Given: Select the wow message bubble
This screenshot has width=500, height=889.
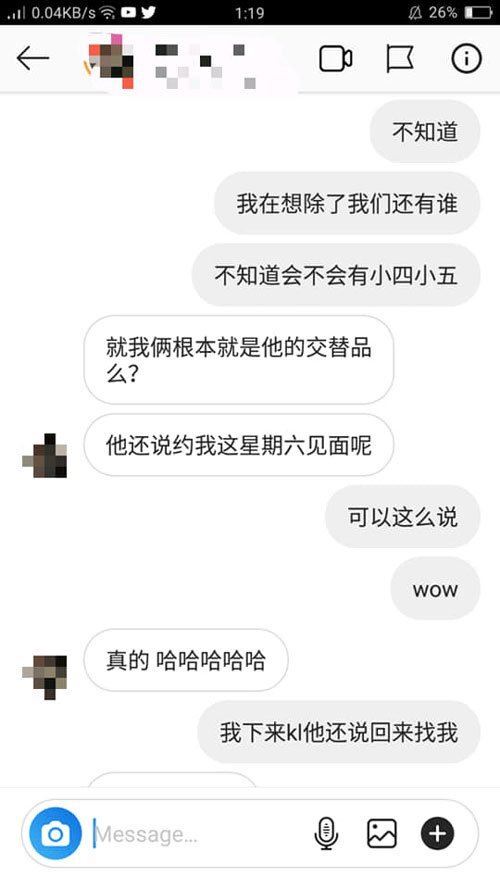Looking at the screenshot, I should click(435, 589).
